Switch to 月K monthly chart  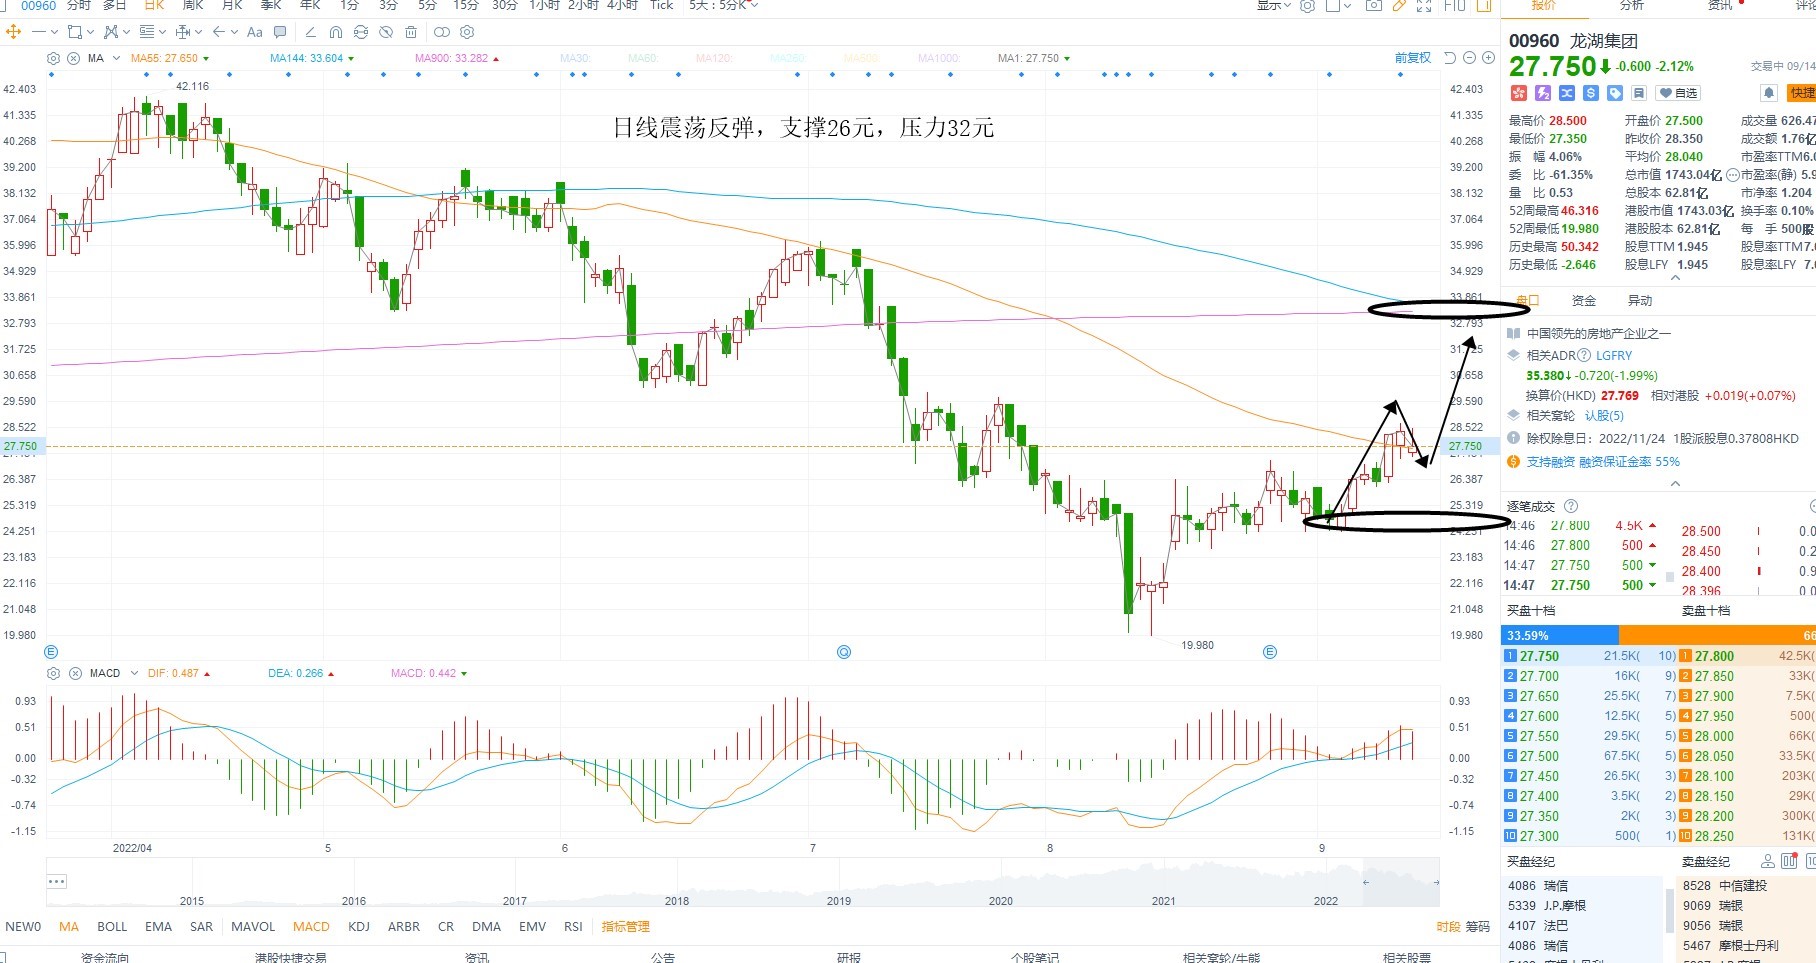[232, 5]
